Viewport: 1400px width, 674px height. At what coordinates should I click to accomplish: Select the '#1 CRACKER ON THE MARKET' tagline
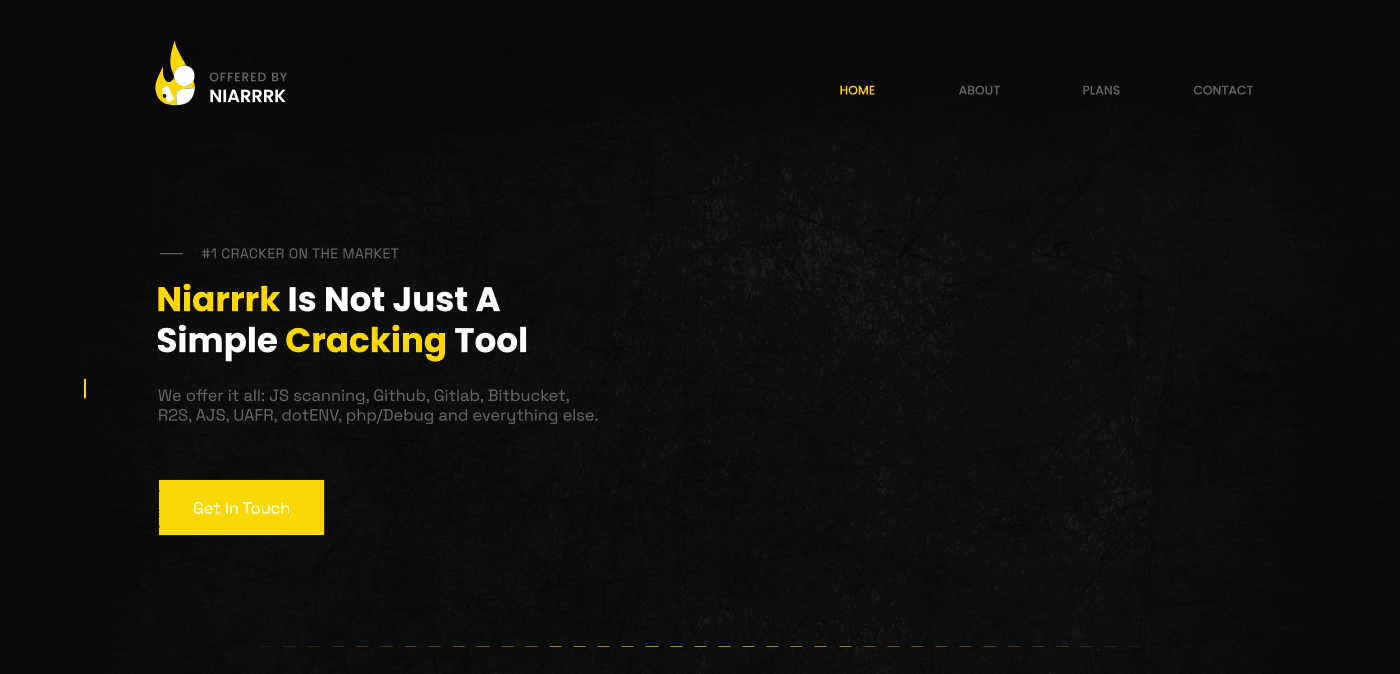point(300,254)
